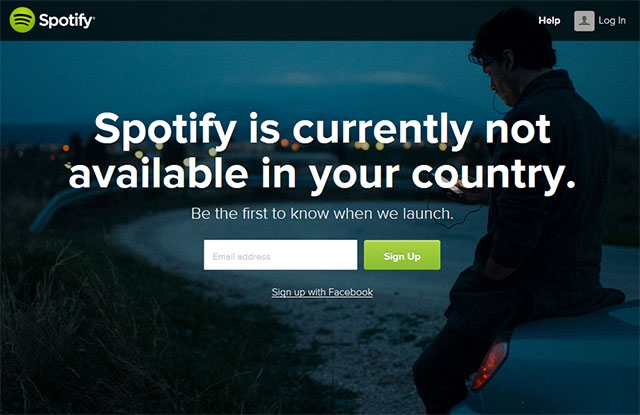Follow the Sign up with Facebook link
Viewport: 640px width, 415px height.
pyautogui.click(x=322, y=292)
